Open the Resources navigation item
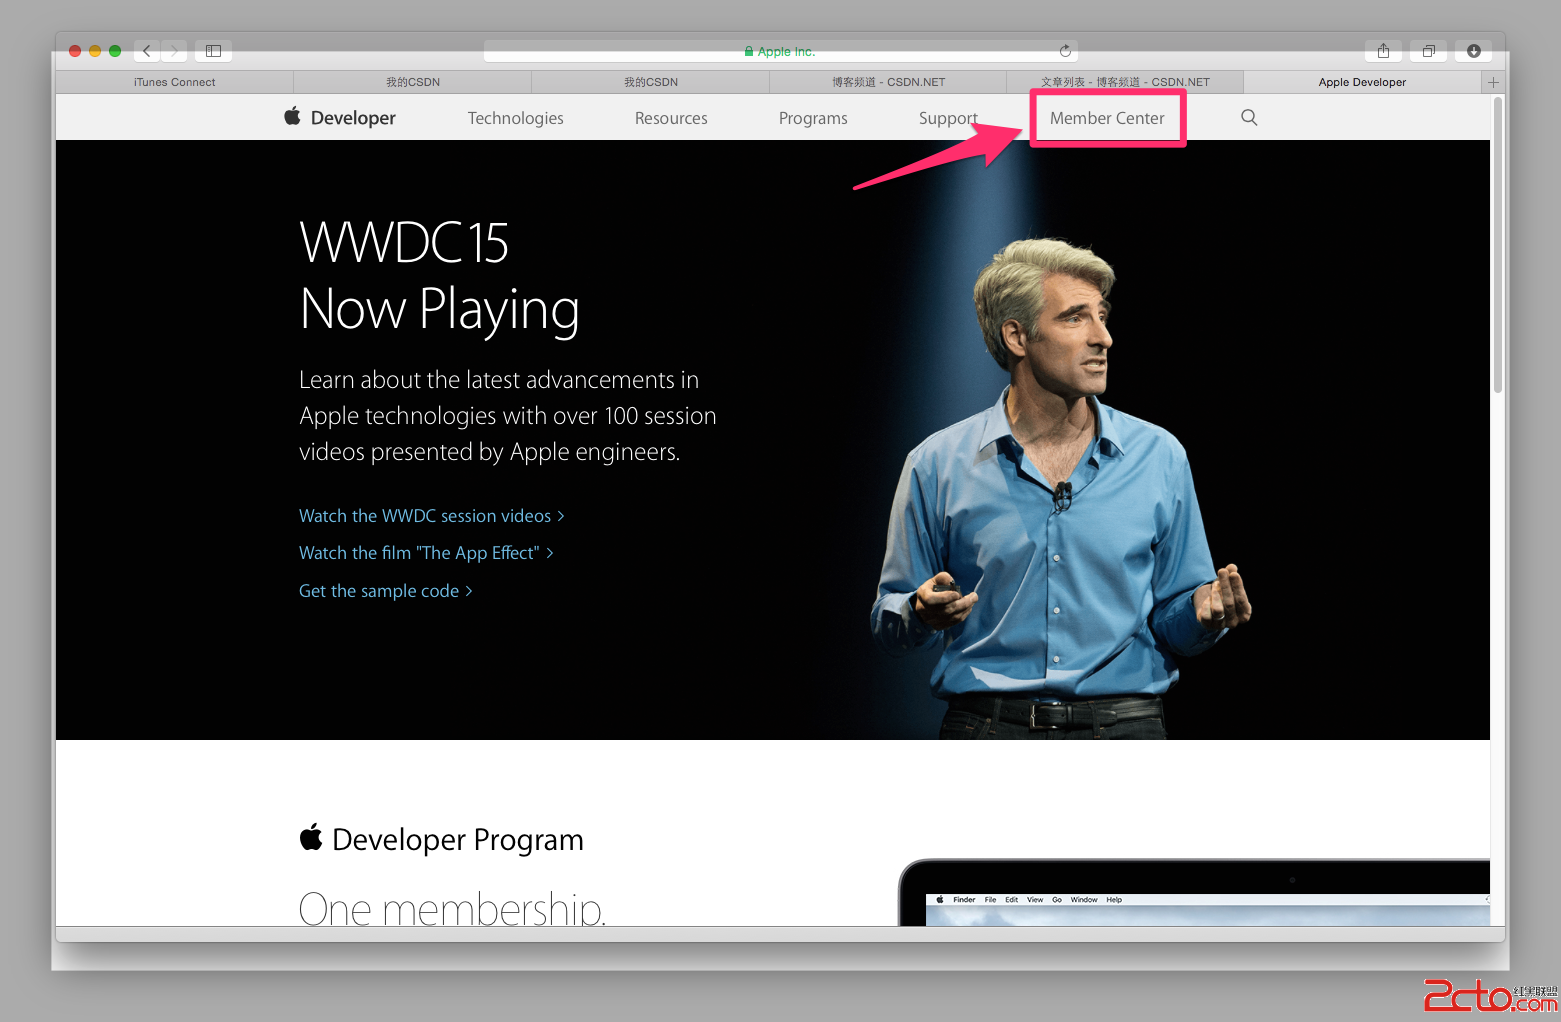Viewport: 1561px width, 1022px height. pos(671,118)
